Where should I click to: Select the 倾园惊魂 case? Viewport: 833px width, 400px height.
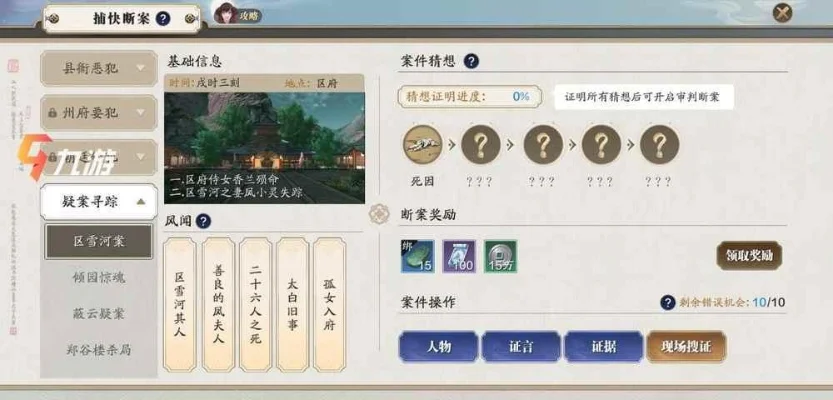click(99, 277)
